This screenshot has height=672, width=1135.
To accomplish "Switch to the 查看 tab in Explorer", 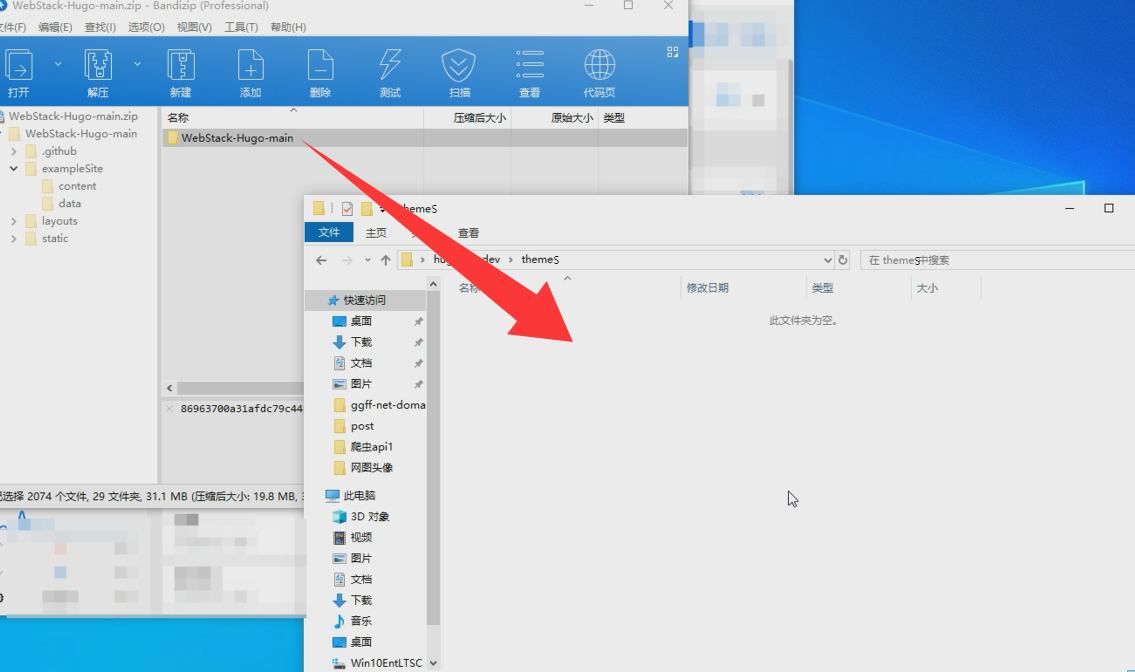I will coord(468,233).
